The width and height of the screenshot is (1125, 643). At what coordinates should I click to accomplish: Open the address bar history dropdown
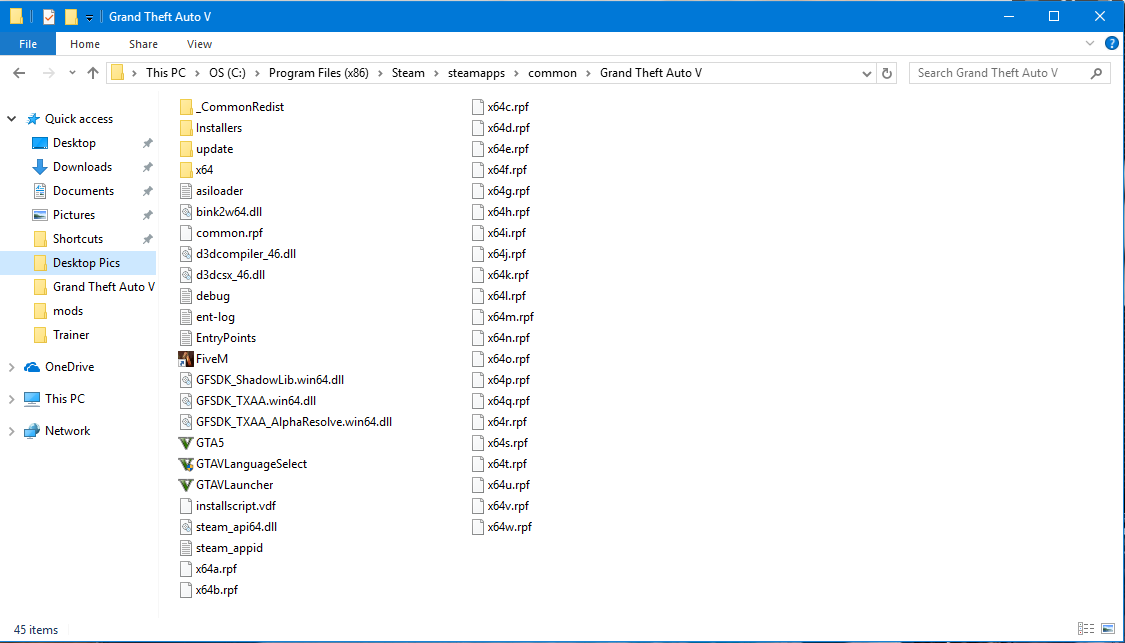coord(867,73)
